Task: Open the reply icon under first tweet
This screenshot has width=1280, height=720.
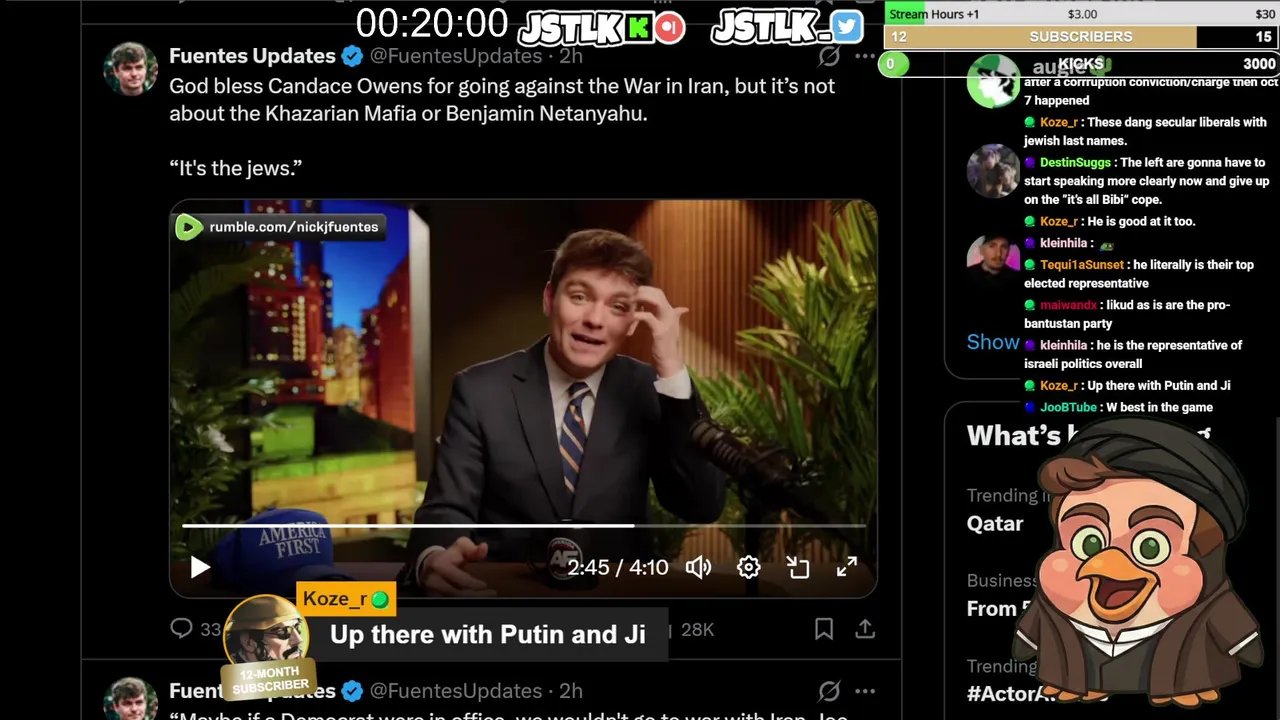Action: (x=181, y=628)
